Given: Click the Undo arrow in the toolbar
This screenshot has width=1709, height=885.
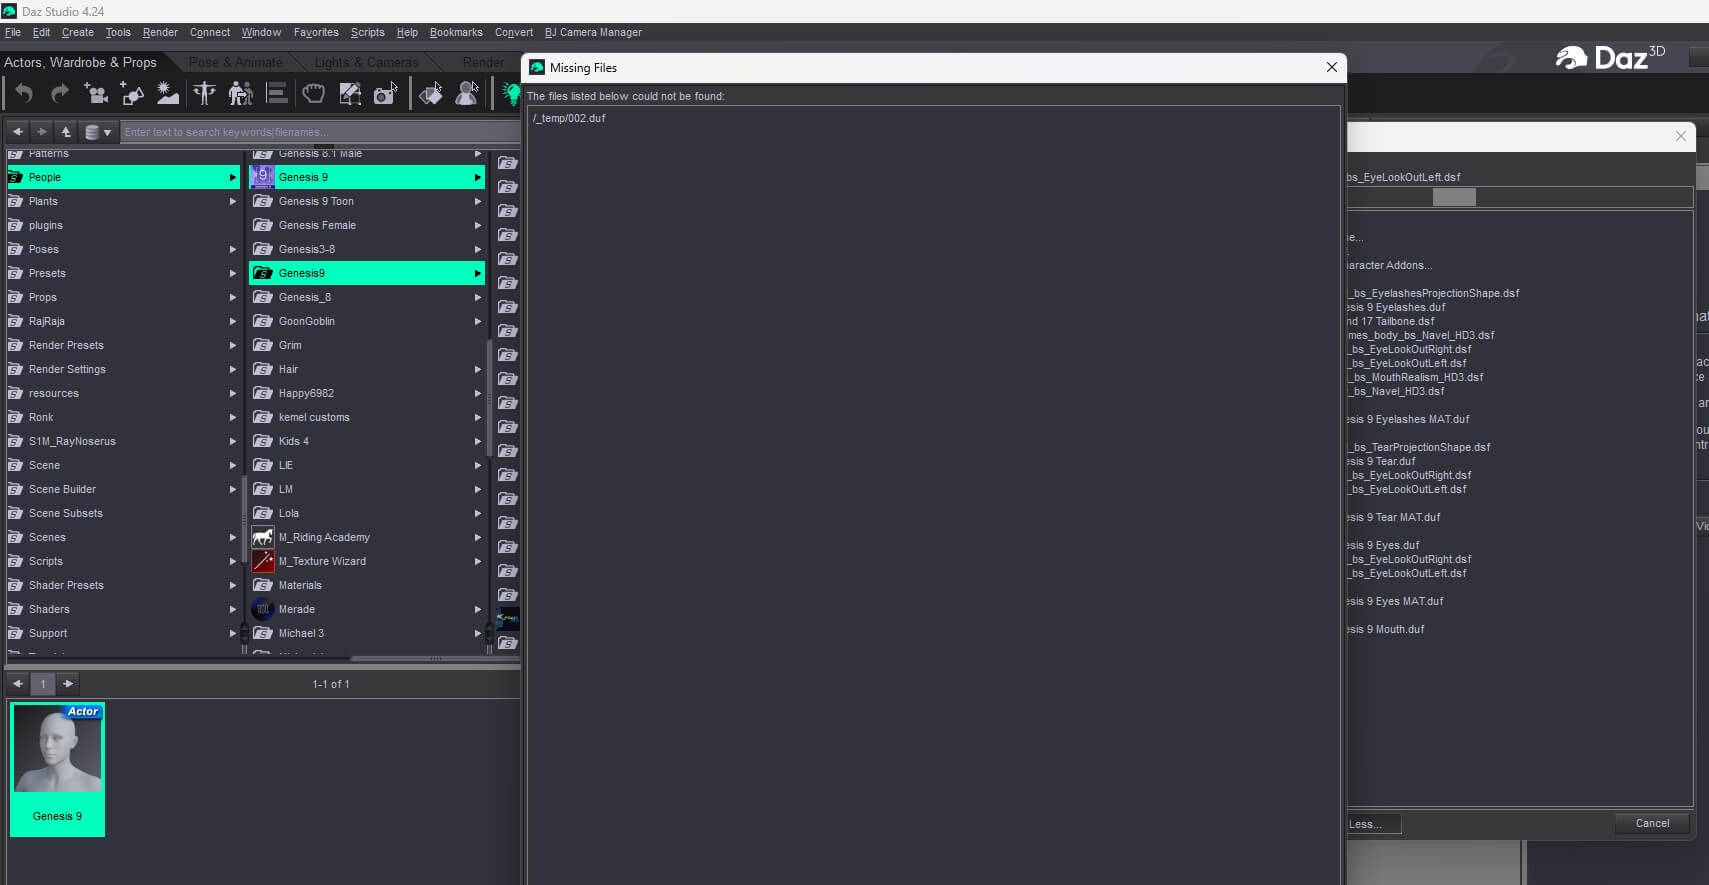Looking at the screenshot, I should point(24,94).
